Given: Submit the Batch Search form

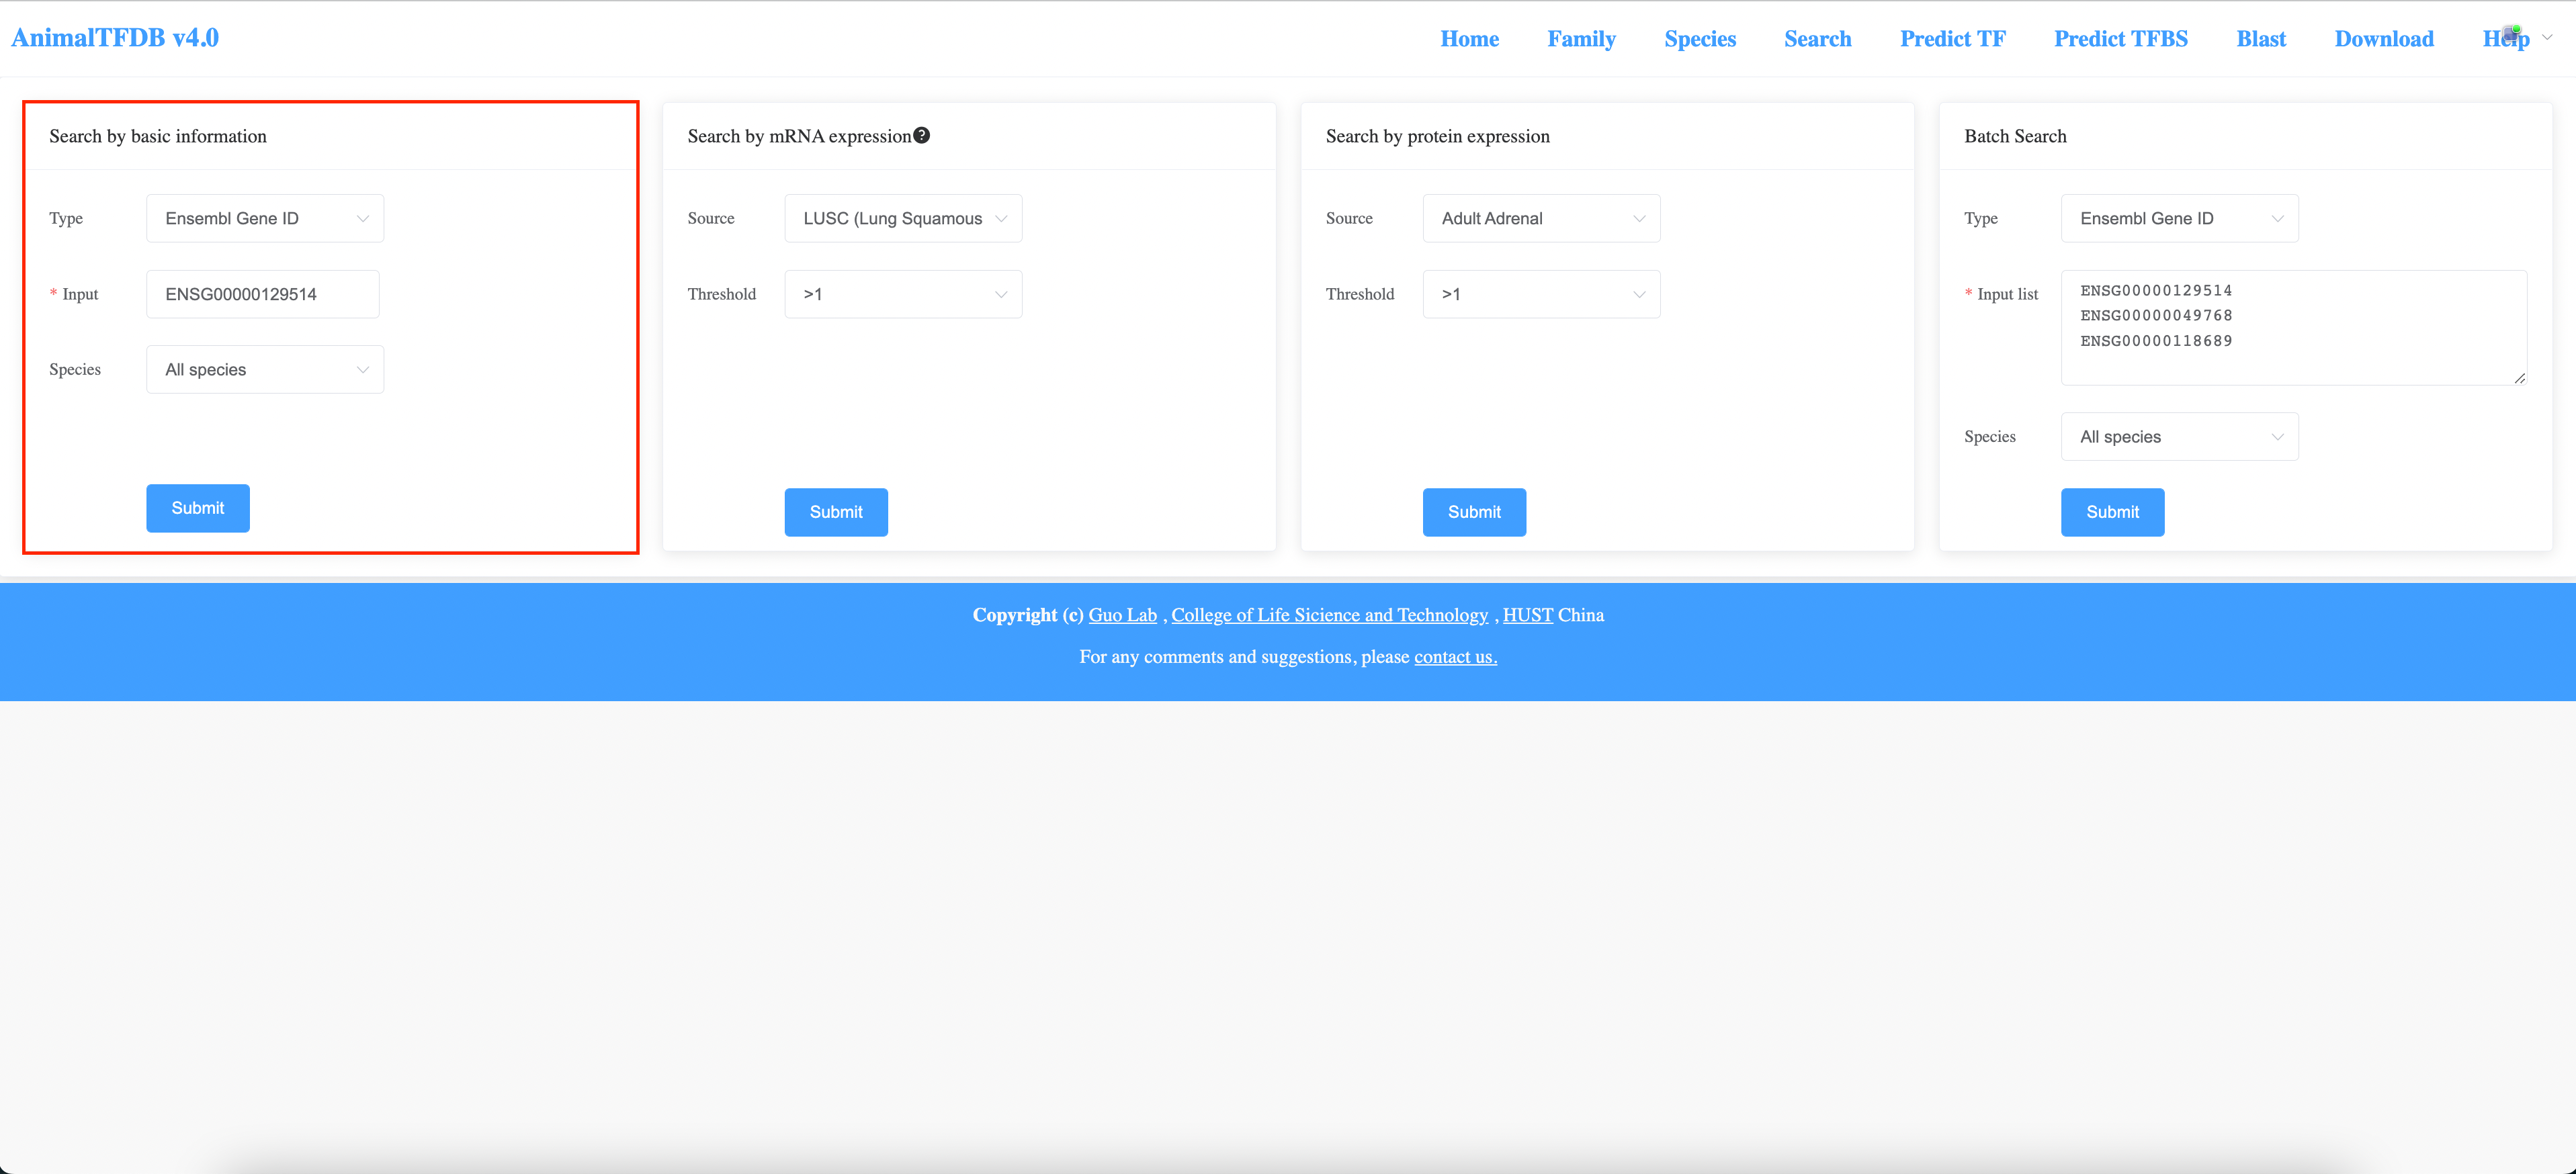Looking at the screenshot, I should (x=2112, y=512).
